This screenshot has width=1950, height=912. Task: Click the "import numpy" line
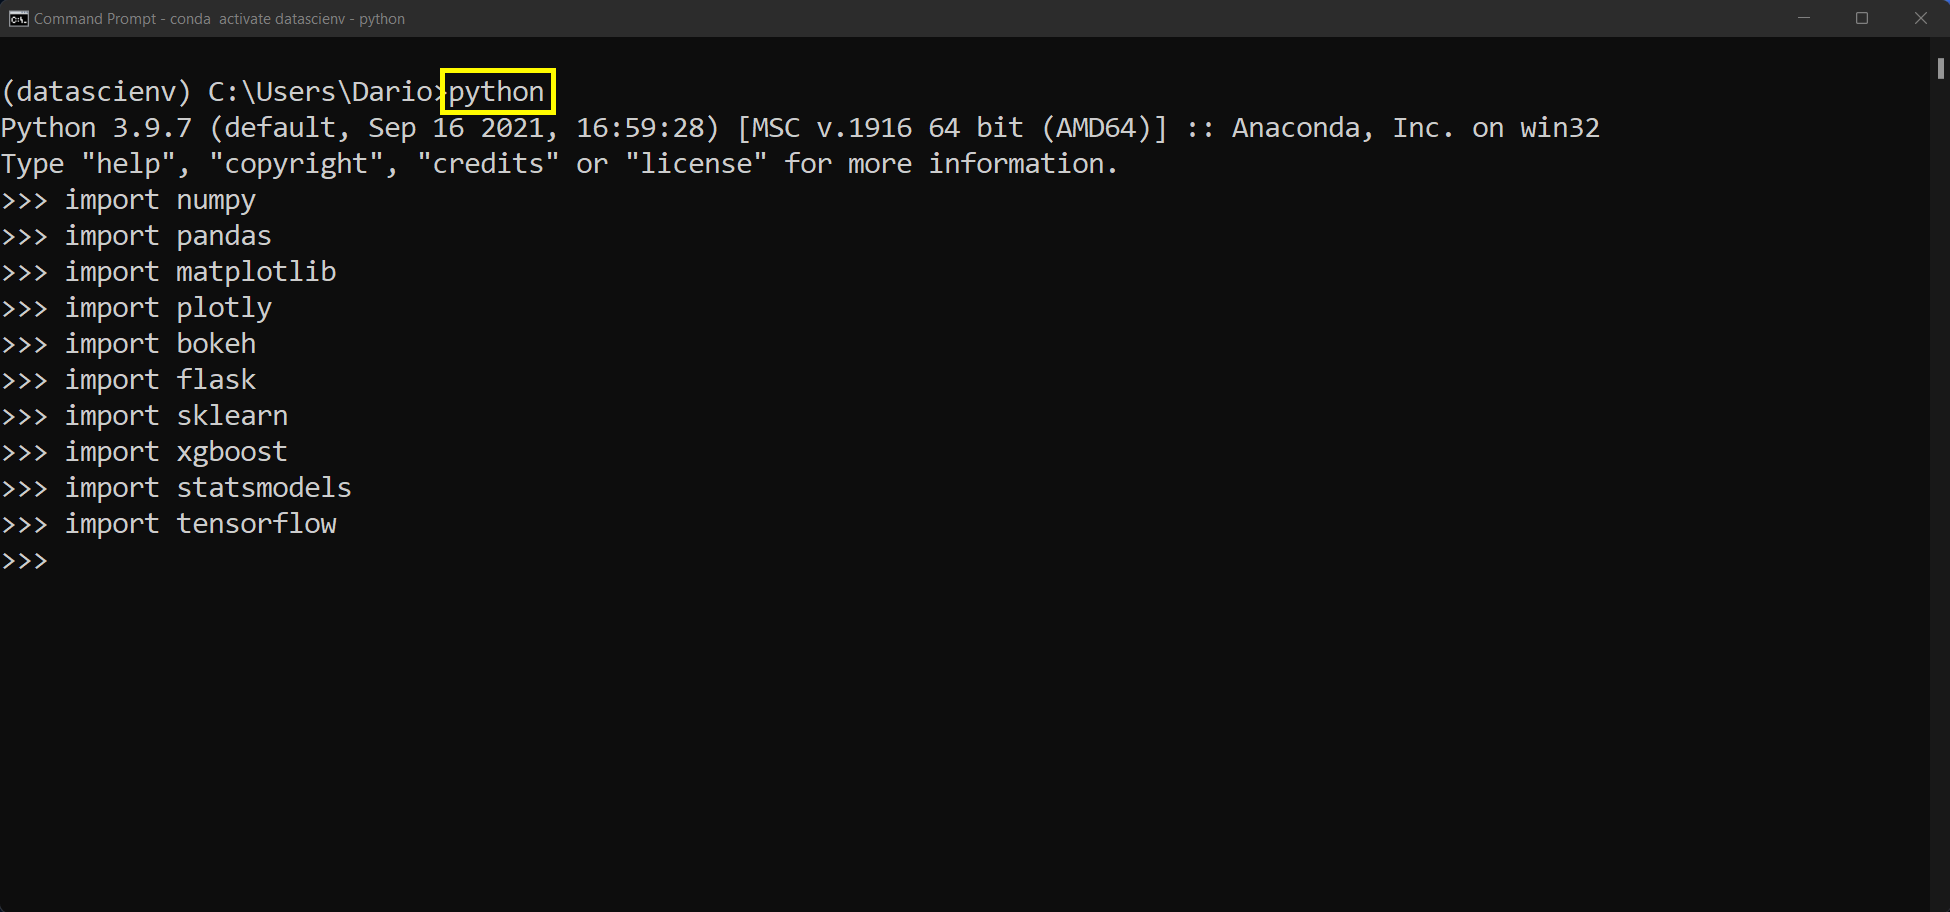click(160, 200)
